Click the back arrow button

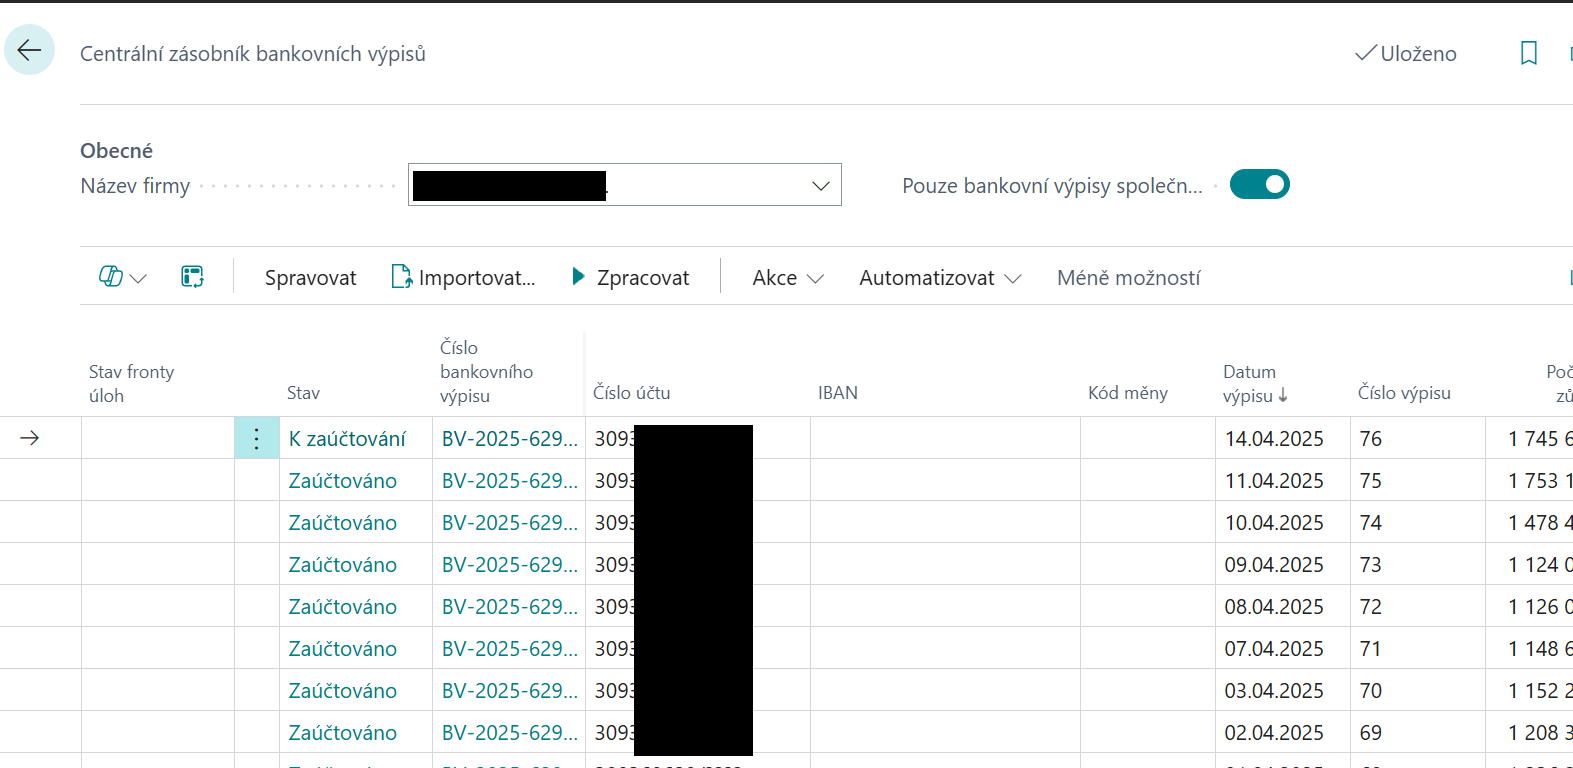point(29,50)
